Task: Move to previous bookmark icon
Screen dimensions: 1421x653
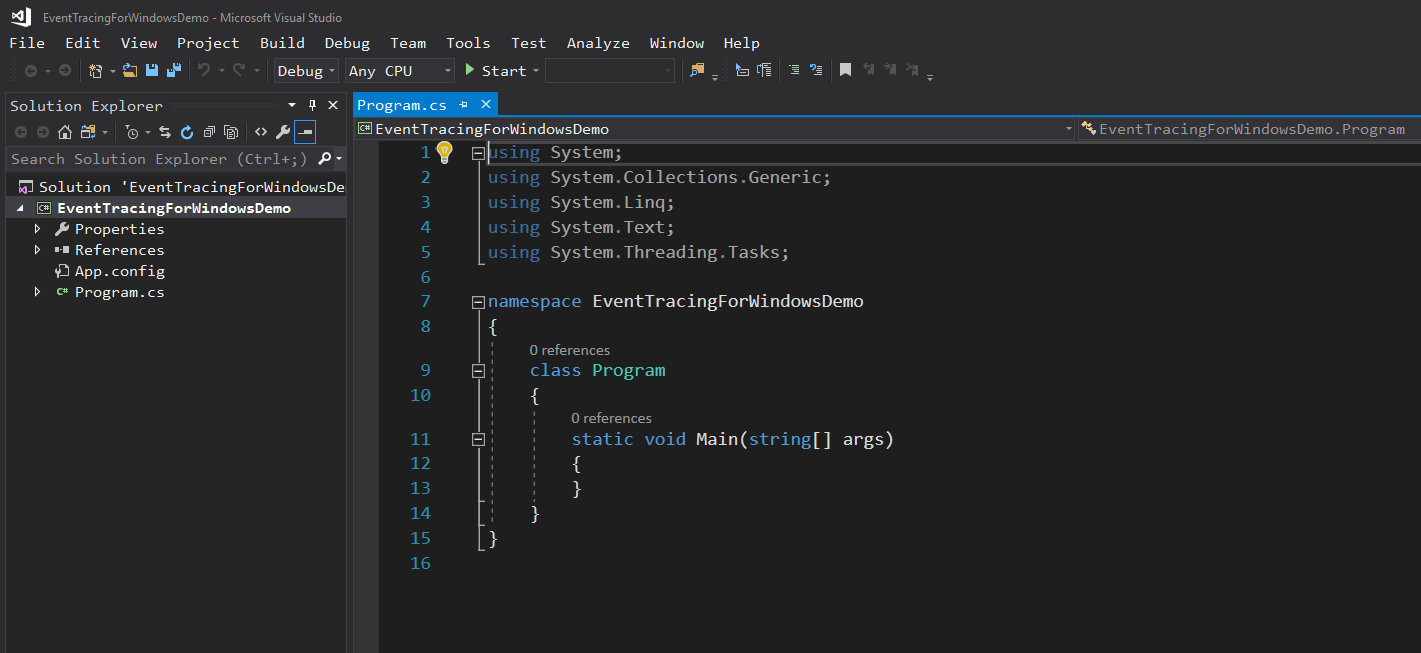Action: 868,71
